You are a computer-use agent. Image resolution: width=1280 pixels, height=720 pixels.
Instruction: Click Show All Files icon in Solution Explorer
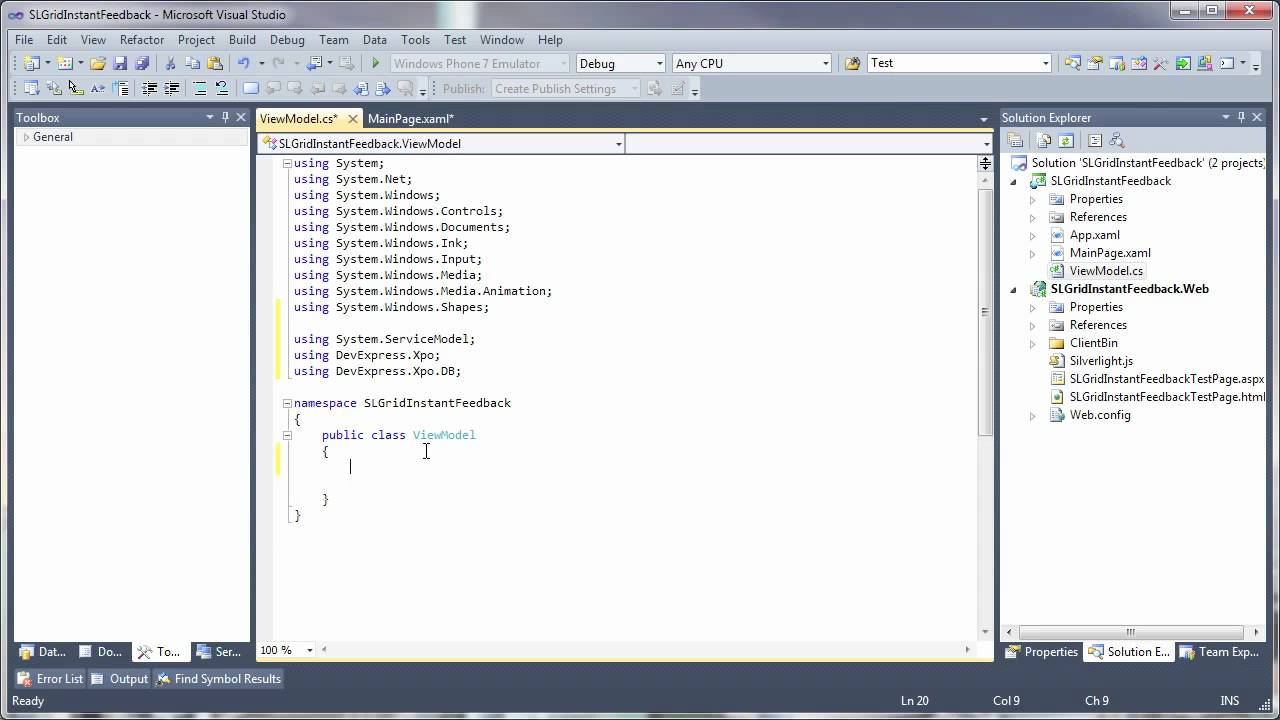click(x=1044, y=141)
